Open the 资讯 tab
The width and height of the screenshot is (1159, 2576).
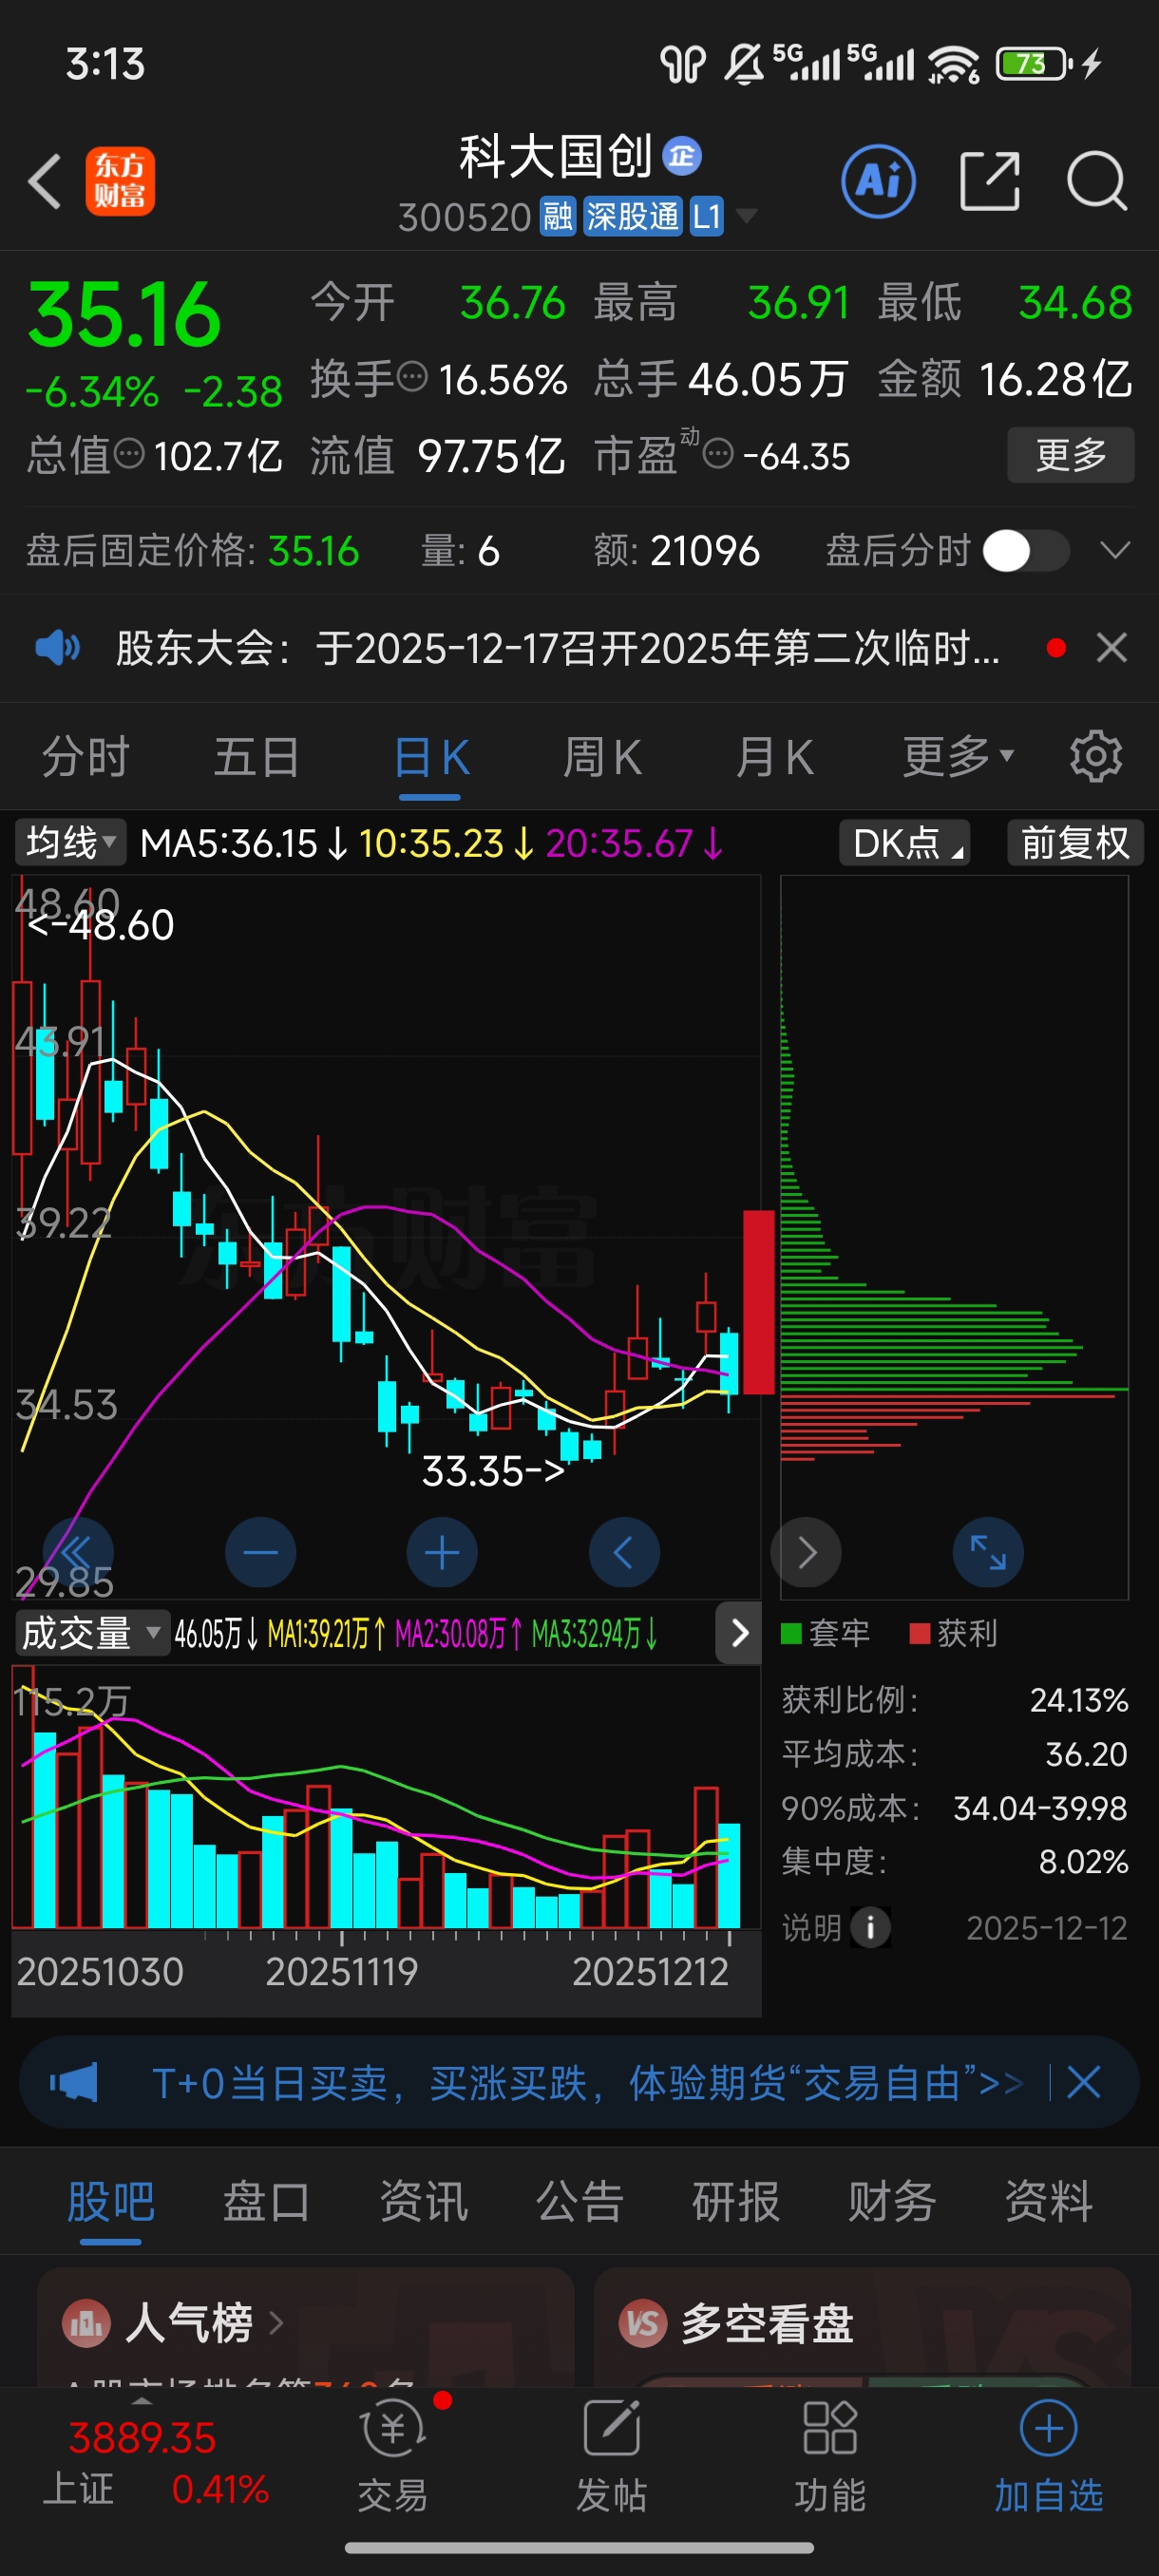pos(423,2201)
